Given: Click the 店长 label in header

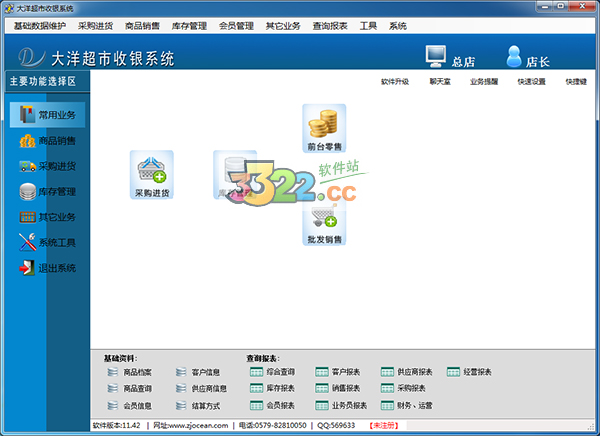Looking at the screenshot, I should 538,62.
